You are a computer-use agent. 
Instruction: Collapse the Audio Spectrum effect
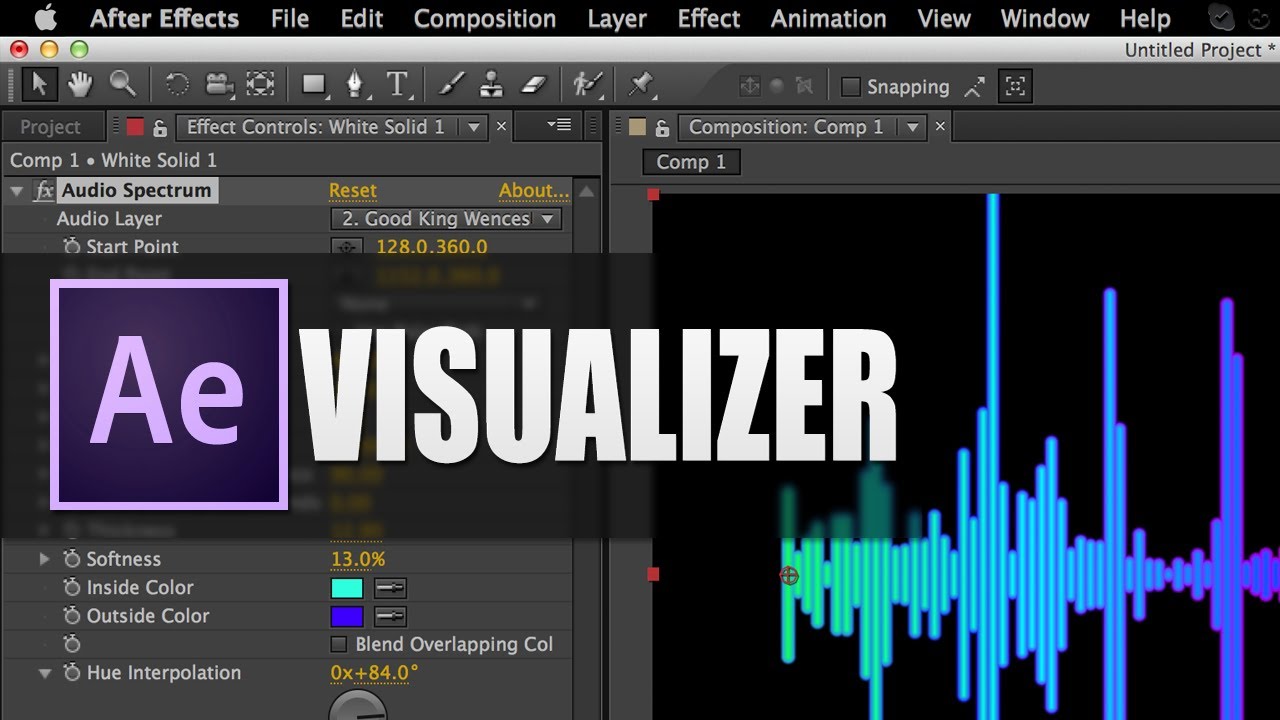point(17,190)
